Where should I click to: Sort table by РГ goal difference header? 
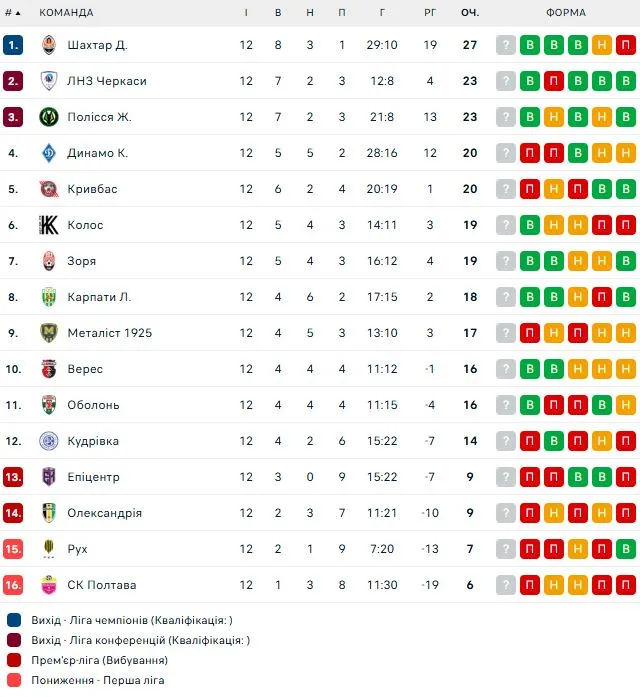coord(430,12)
